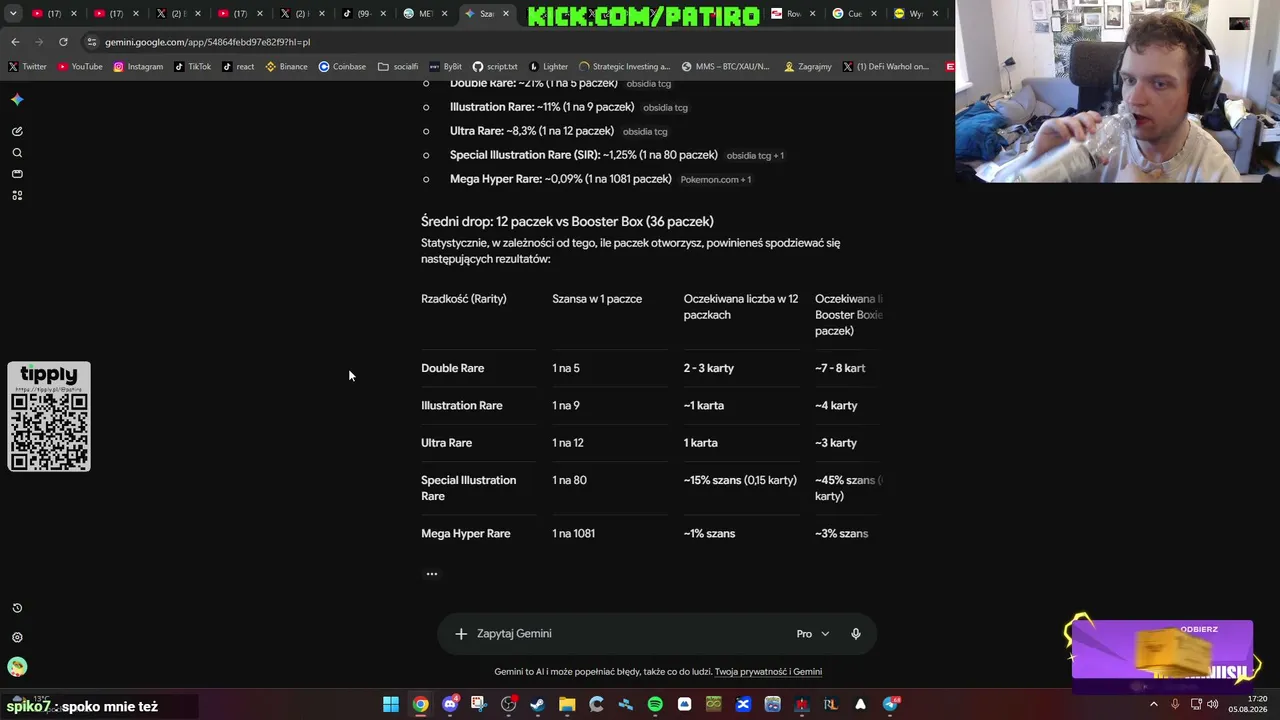This screenshot has width=1280, height=720.
Task: Open the Twitter bookmark
Action: pyautogui.click(x=27, y=67)
